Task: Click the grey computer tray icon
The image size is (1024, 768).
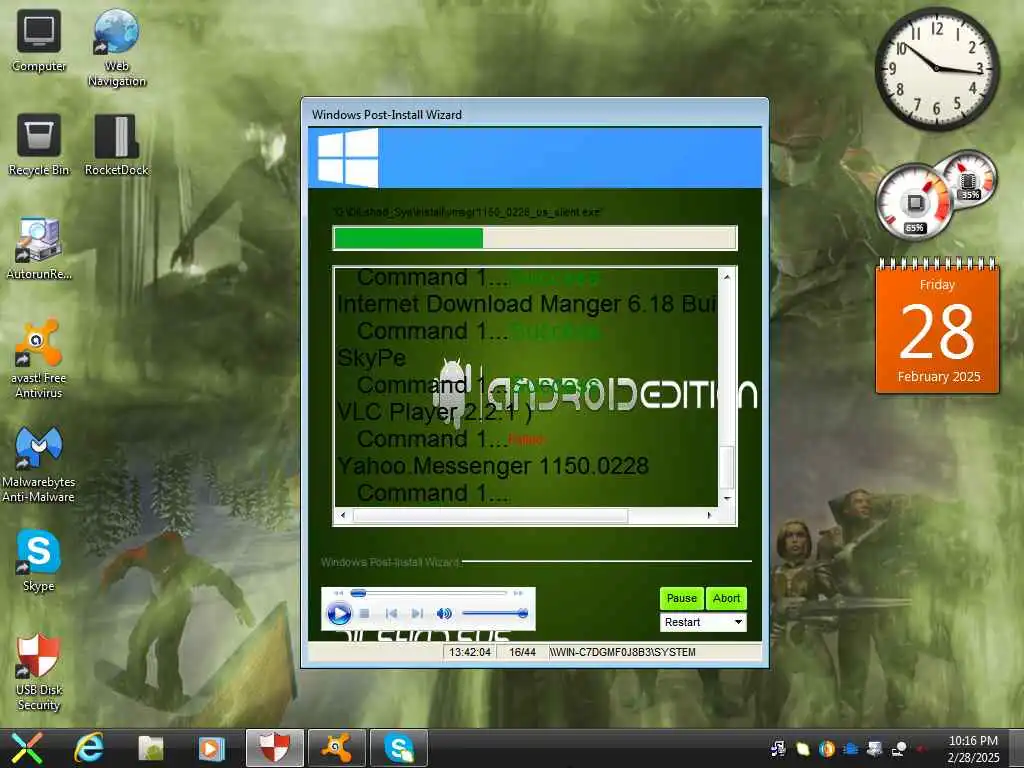Action: coord(874,748)
